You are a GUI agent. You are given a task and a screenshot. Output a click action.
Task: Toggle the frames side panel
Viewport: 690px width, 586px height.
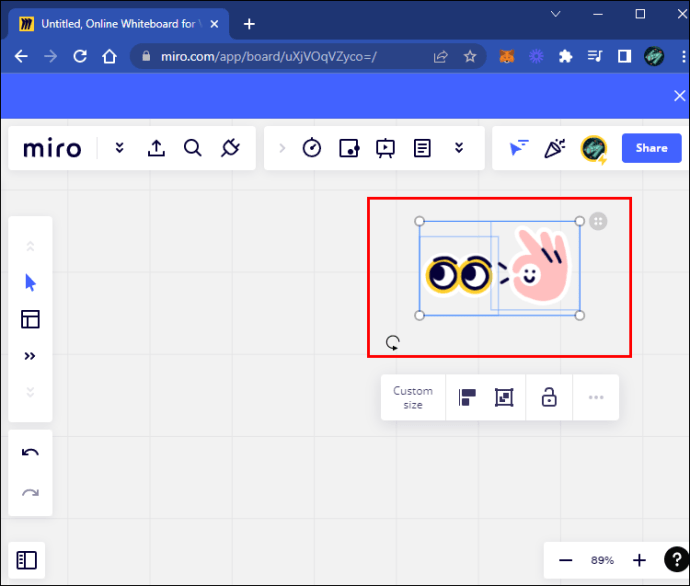coord(27,561)
